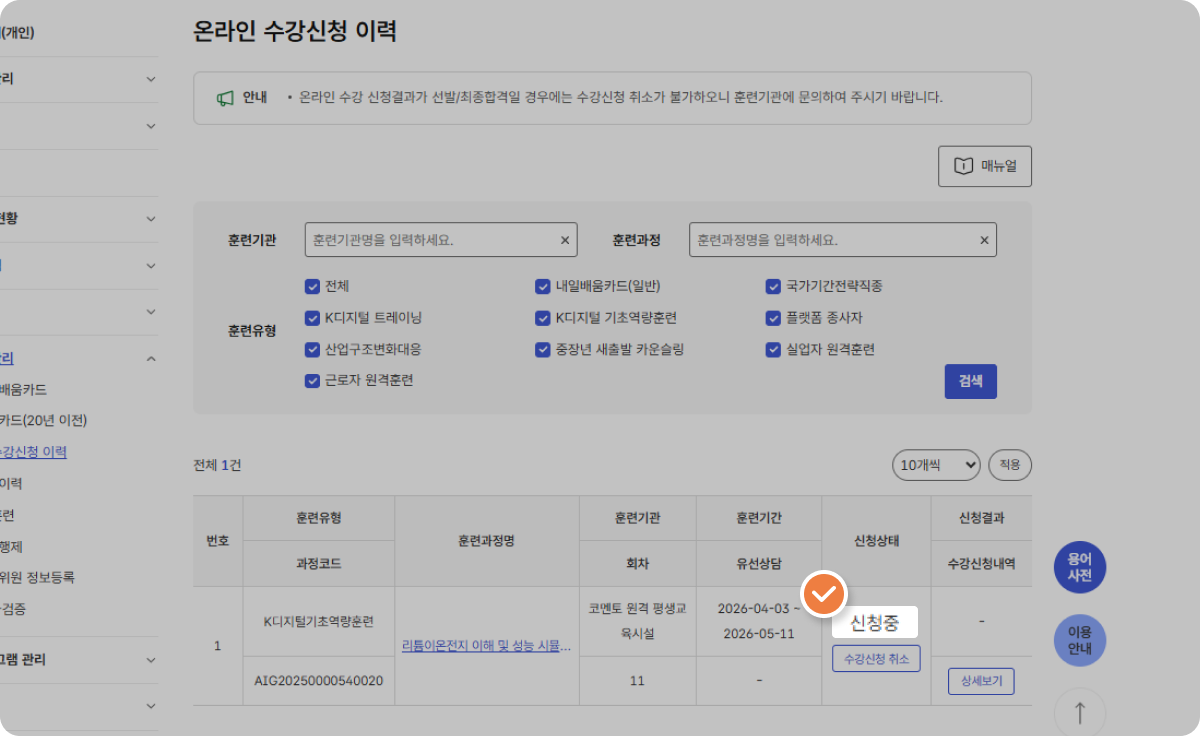Collapse the expanded sidebar menu chevron
Image resolution: width=1200 pixels, height=736 pixels.
[151, 358]
